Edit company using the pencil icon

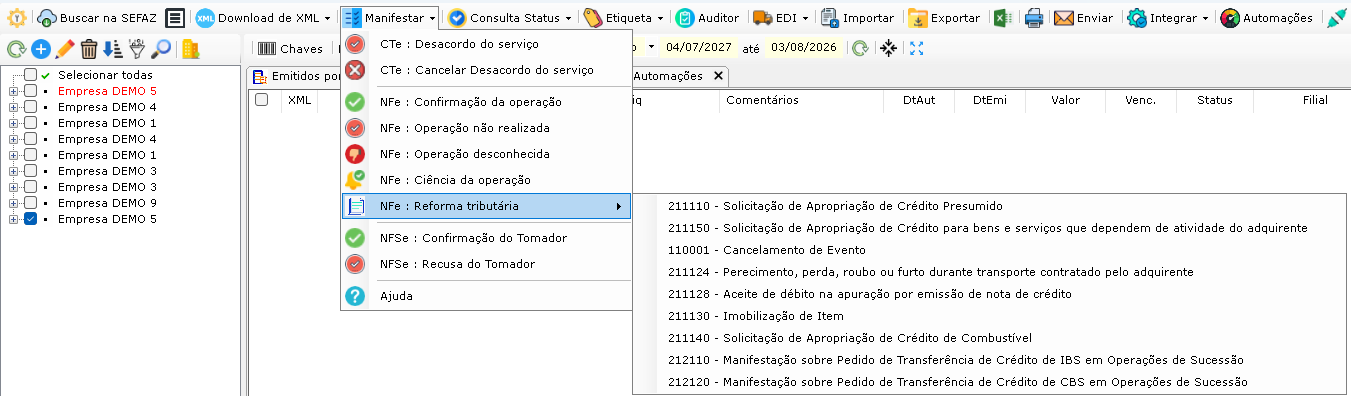click(x=65, y=49)
